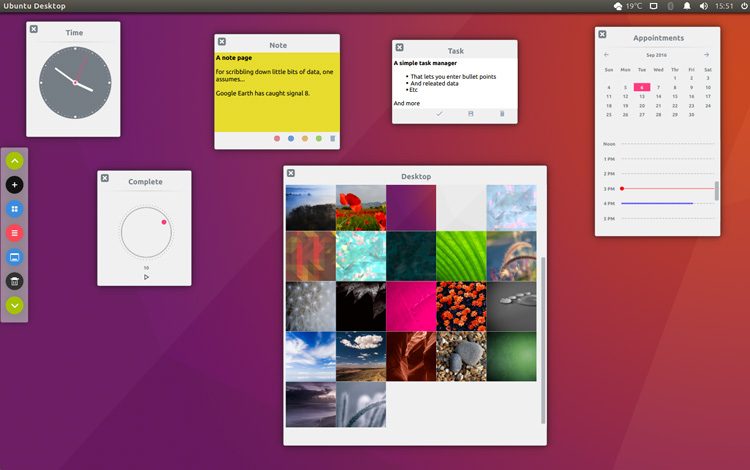Select the red poppies wallpaper thumbnail
The image size is (750, 470).
[361, 208]
